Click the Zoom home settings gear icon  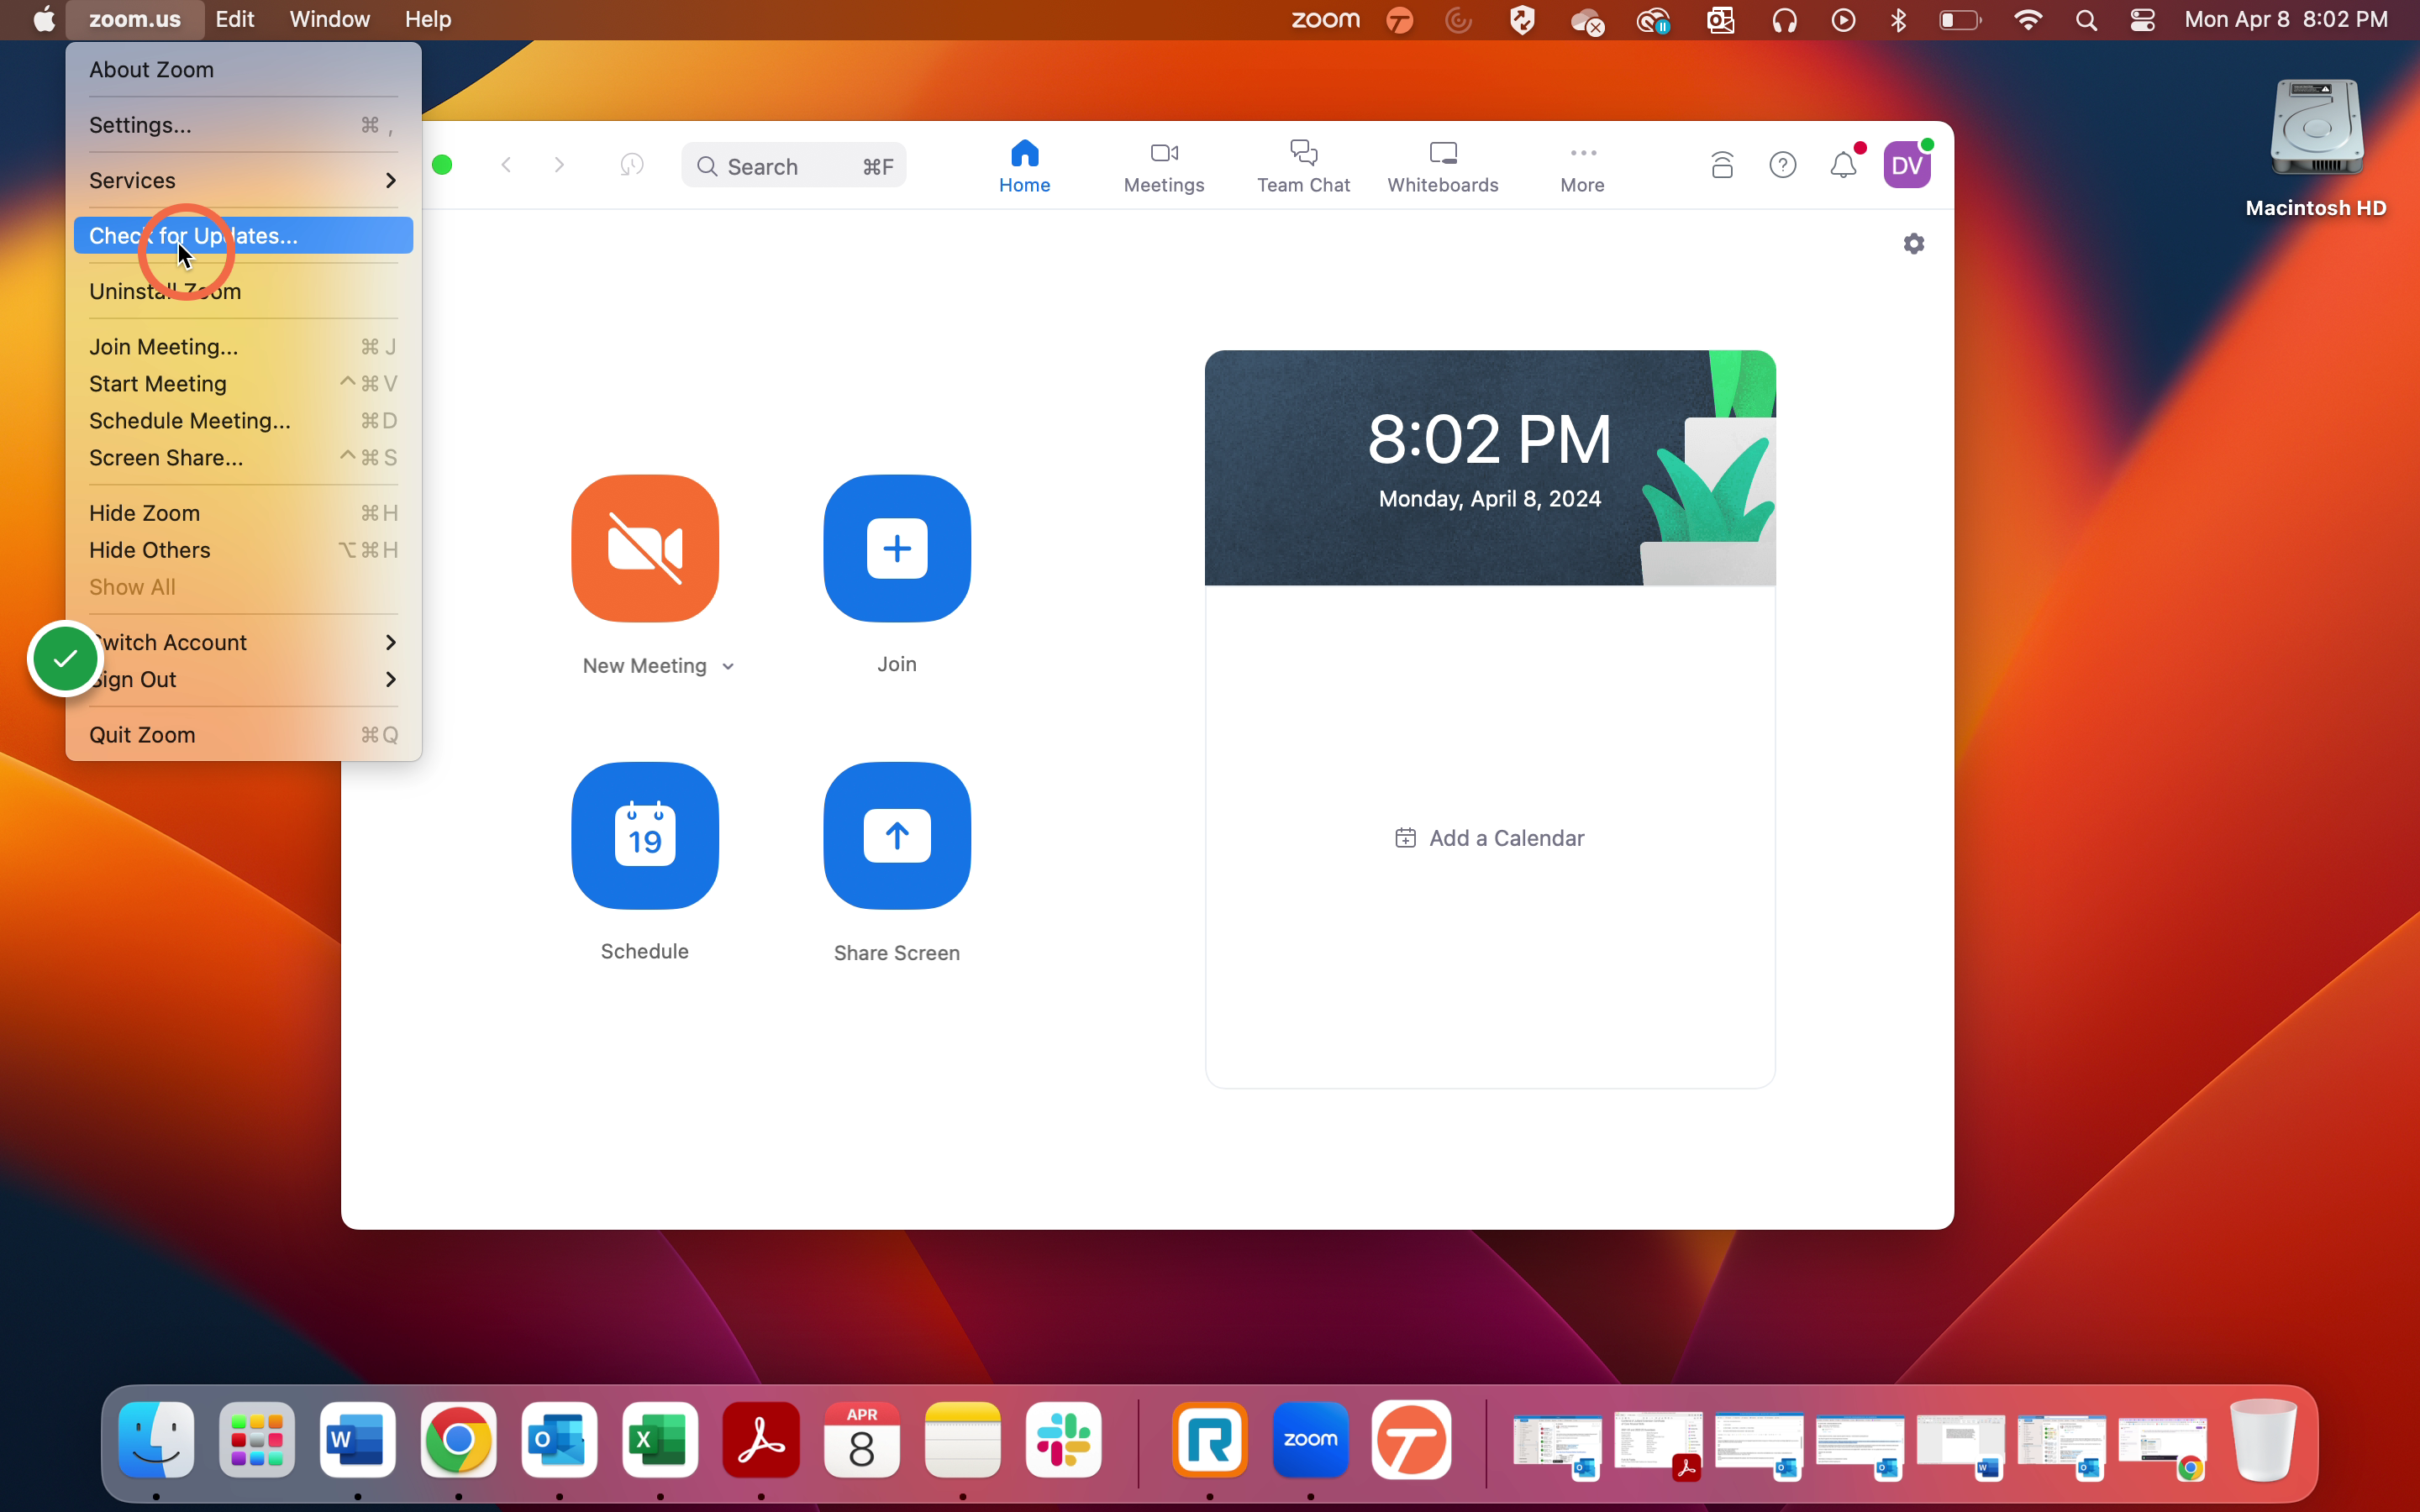pyautogui.click(x=1914, y=243)
